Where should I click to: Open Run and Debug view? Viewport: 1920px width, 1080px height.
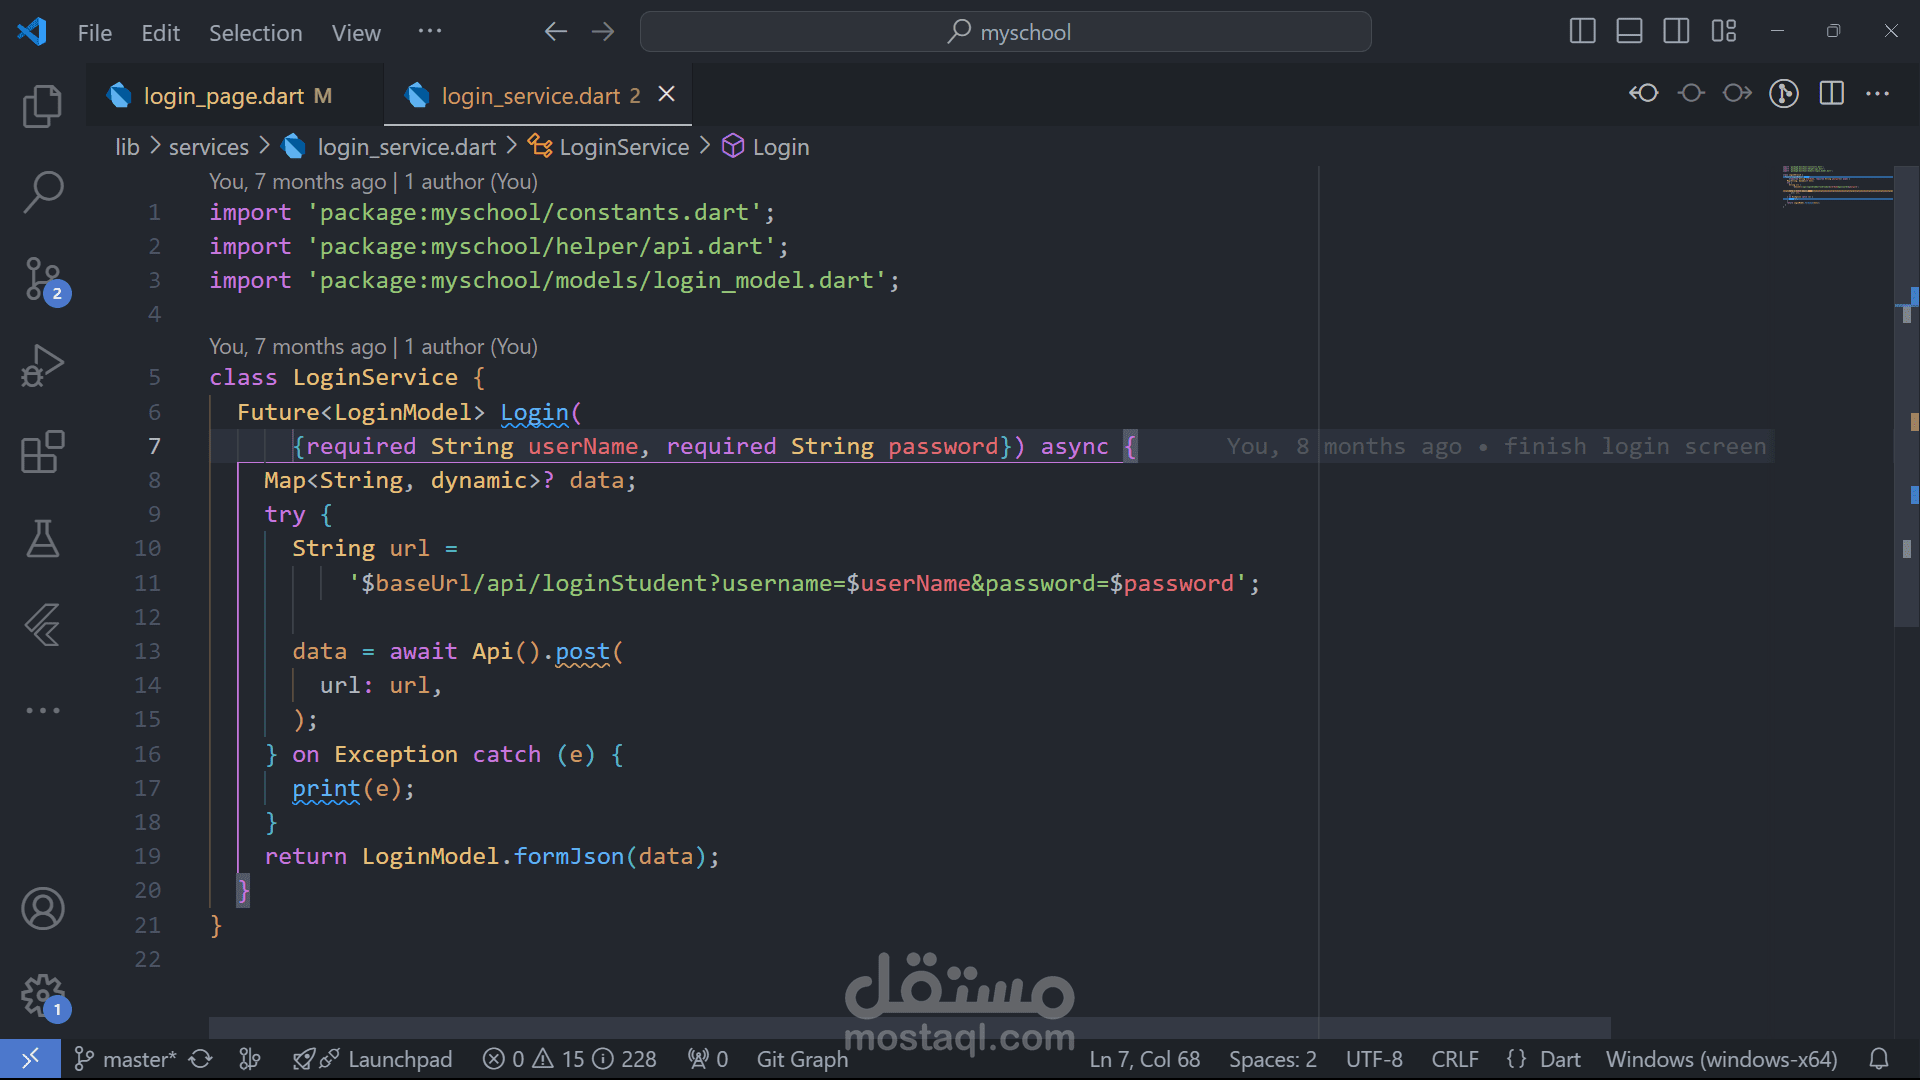(42, 366)
